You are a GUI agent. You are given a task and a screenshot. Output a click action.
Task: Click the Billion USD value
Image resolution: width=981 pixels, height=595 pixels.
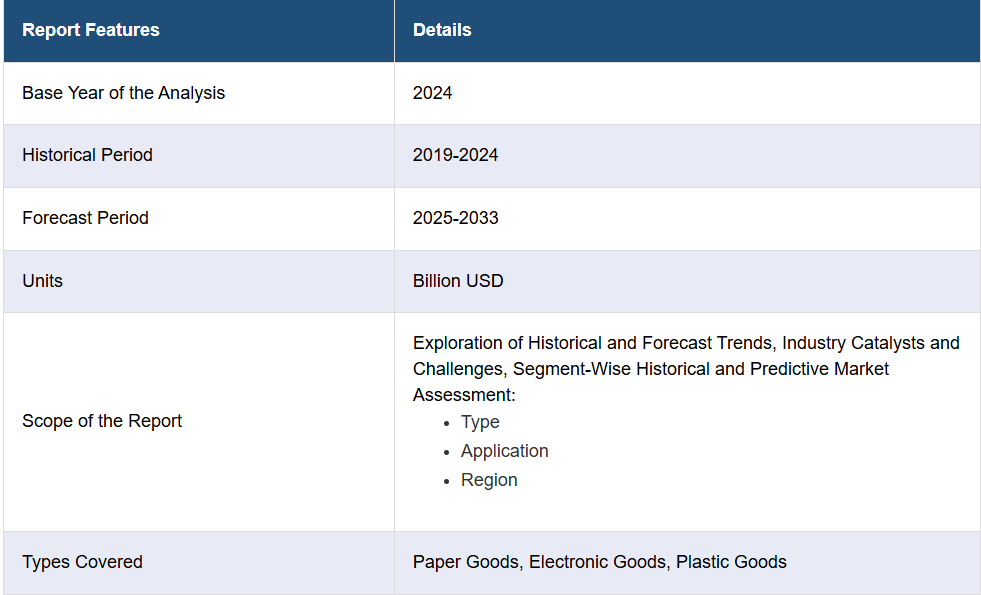point(458,281)
